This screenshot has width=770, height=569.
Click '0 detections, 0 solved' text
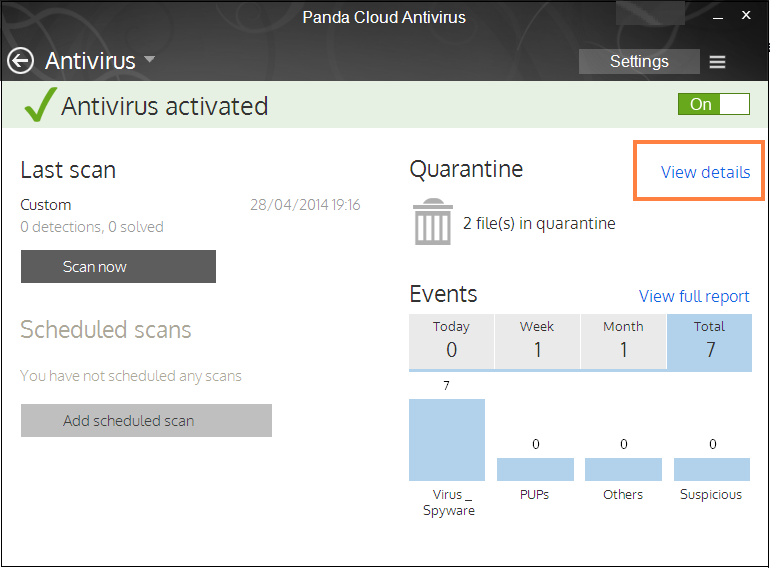click(92, 227)
